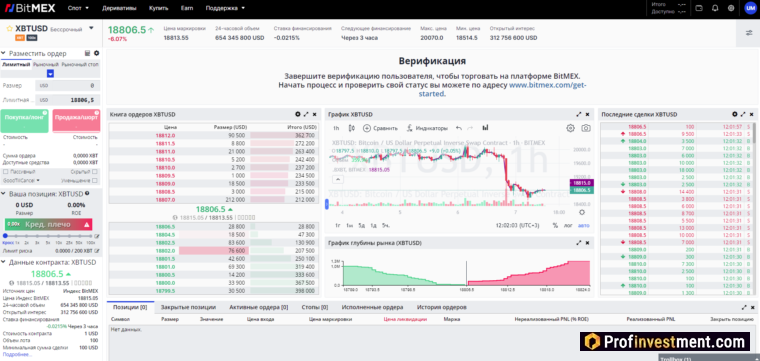The height and width of the screenshot is (361, 760).
Task: Open the calculator in the order panel
Action: (x=87, y=53)
